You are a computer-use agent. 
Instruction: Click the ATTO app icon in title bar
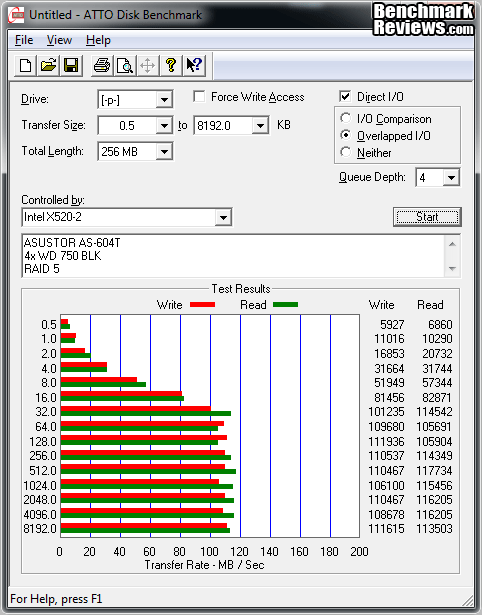click(17, 15)
